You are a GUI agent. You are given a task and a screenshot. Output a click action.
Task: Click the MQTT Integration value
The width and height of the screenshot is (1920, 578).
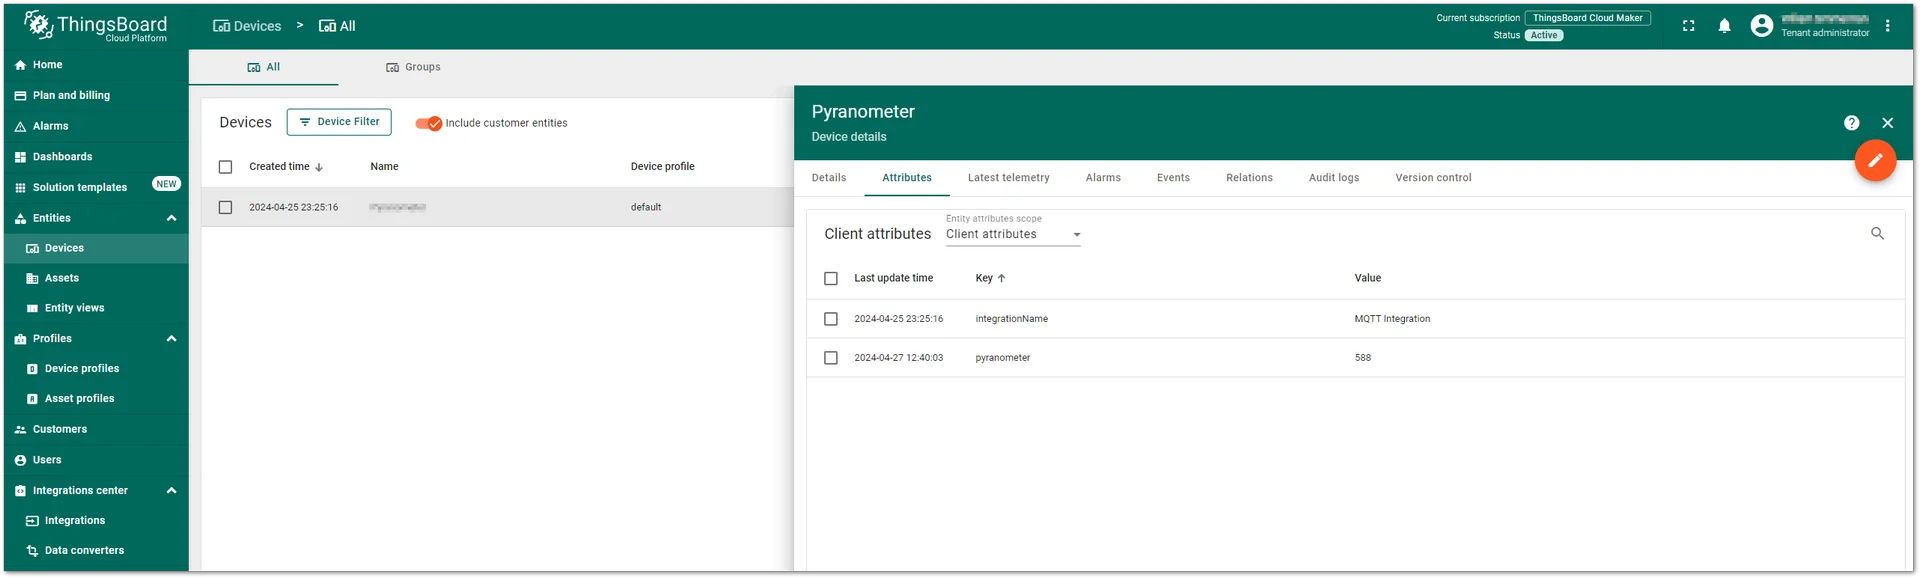[x=1392, y=319]
